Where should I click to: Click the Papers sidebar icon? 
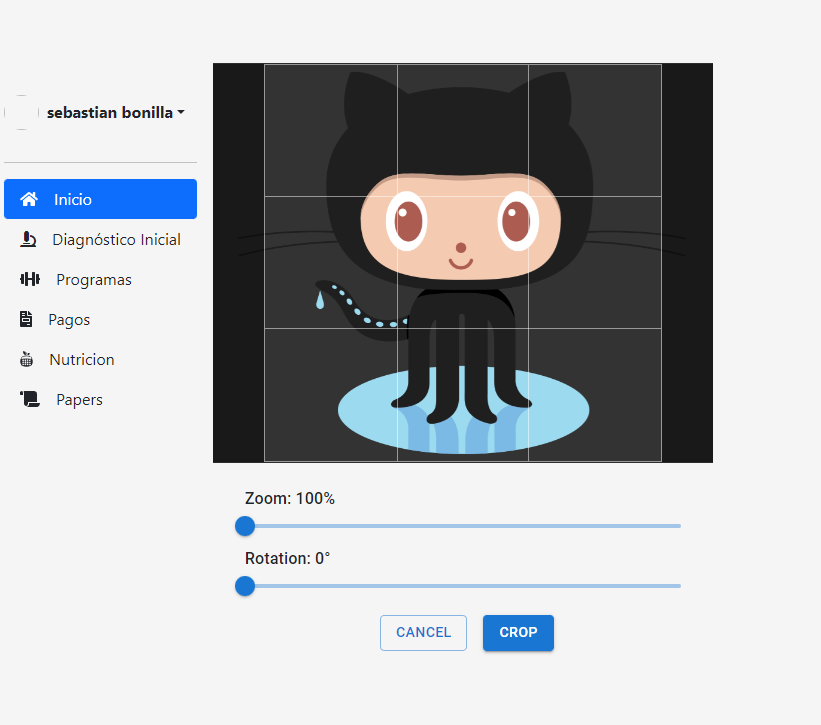(30, 399)
